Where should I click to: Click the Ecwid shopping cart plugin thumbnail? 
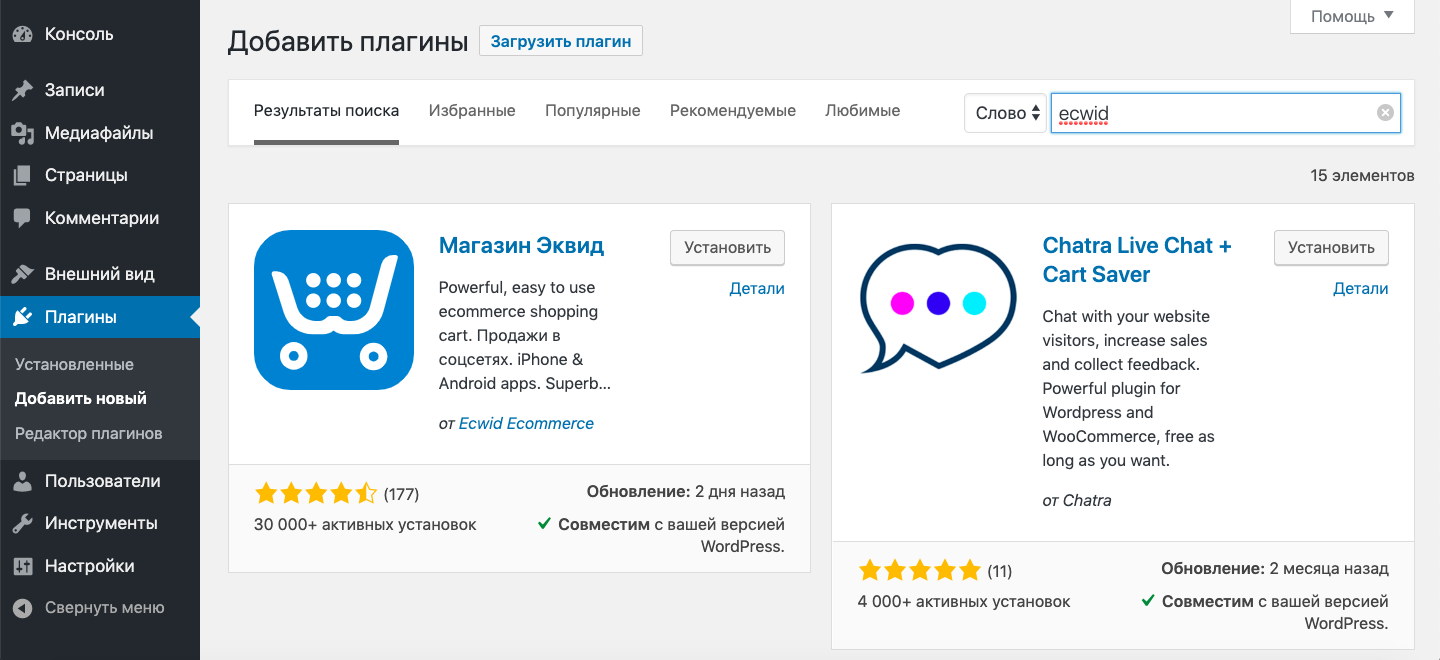(334, 310)
